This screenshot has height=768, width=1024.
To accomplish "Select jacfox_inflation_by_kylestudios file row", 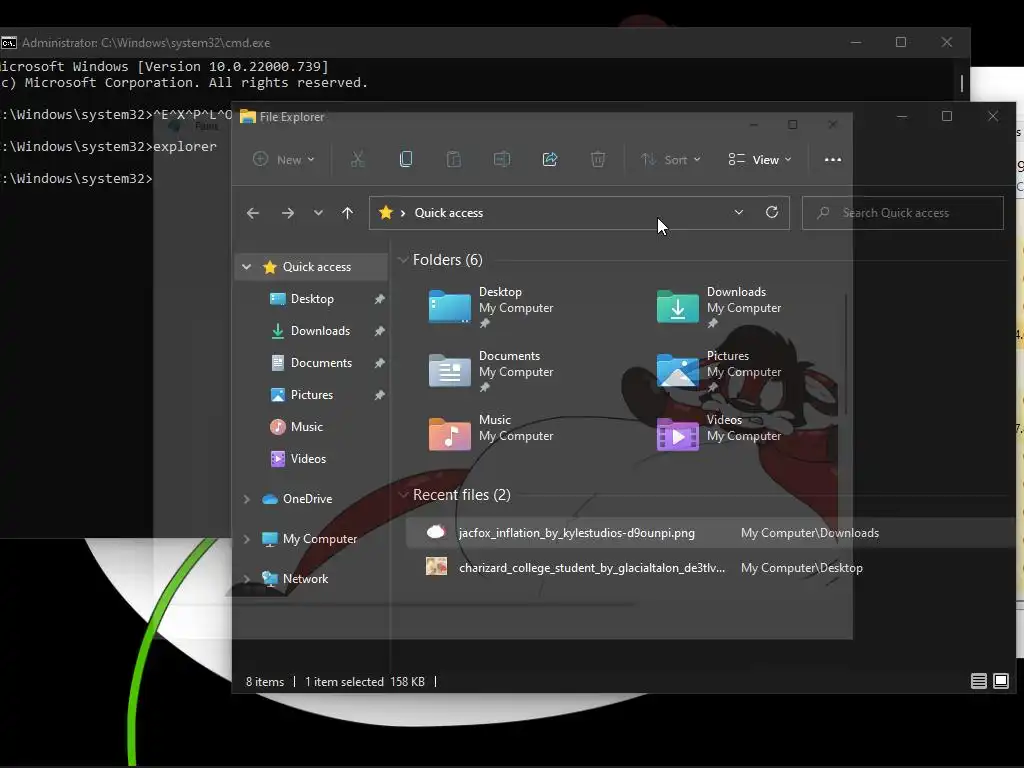I will coord(711,533).
